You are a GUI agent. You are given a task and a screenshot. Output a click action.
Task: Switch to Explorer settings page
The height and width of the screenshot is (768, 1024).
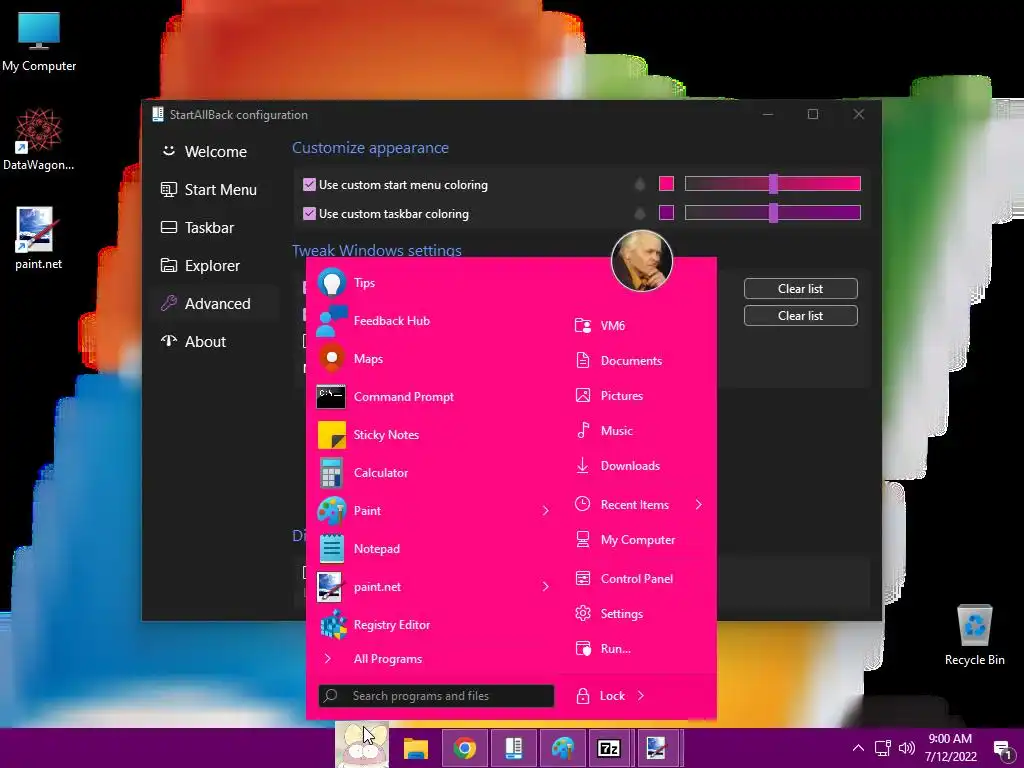click(214, 265)
